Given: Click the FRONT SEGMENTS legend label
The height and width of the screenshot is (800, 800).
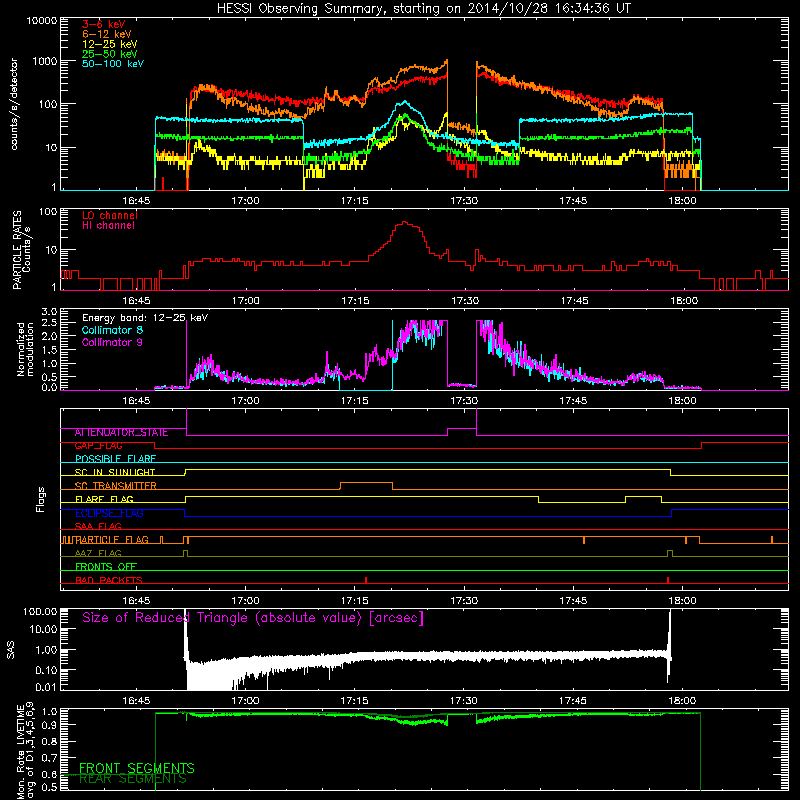Looking at the screenshot, I should [137, 768].
